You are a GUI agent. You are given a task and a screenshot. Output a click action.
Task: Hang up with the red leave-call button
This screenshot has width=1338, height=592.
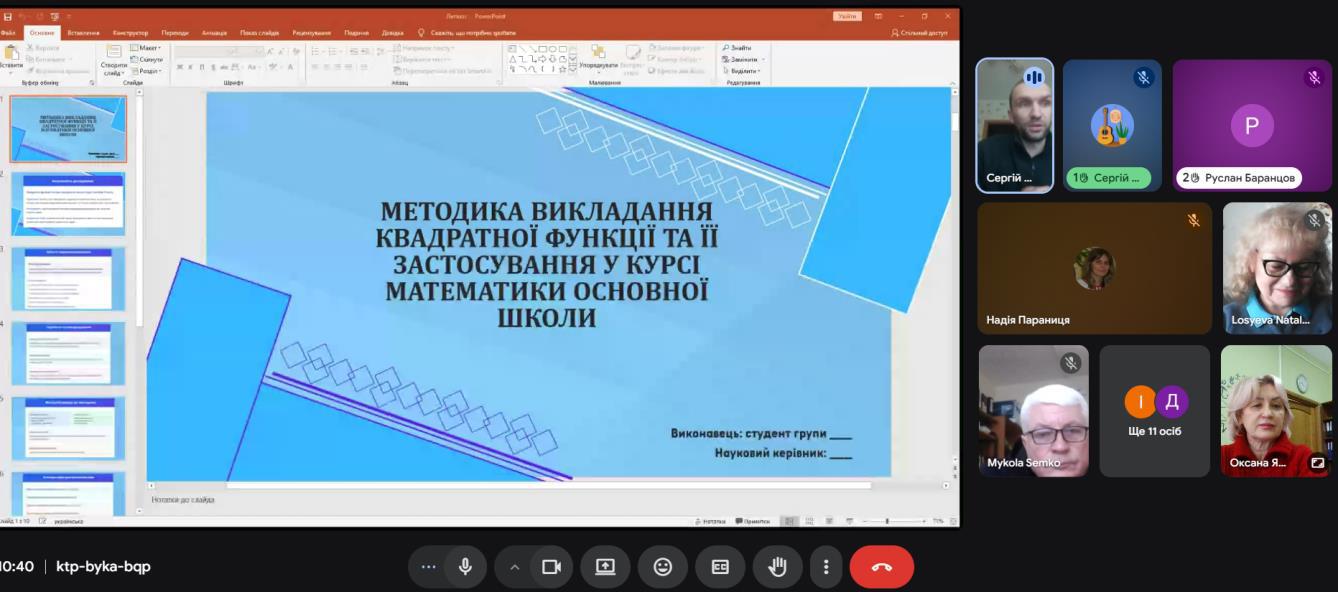pyautogui.click(x=881, y=567)
